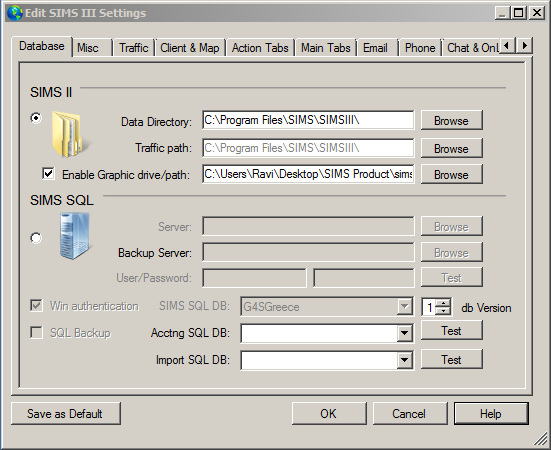Click the Save as Default button
The image size is (551, 450).
66,413
